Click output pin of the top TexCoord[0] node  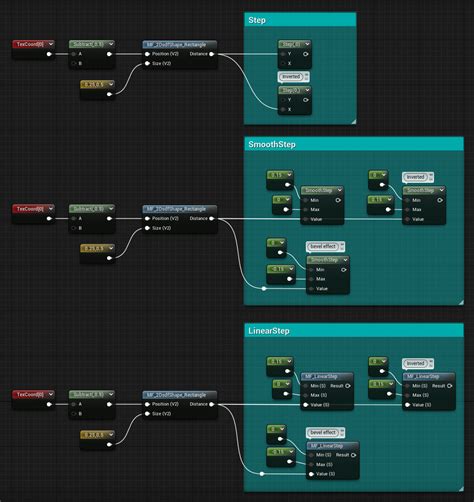(x=49, y=54)
